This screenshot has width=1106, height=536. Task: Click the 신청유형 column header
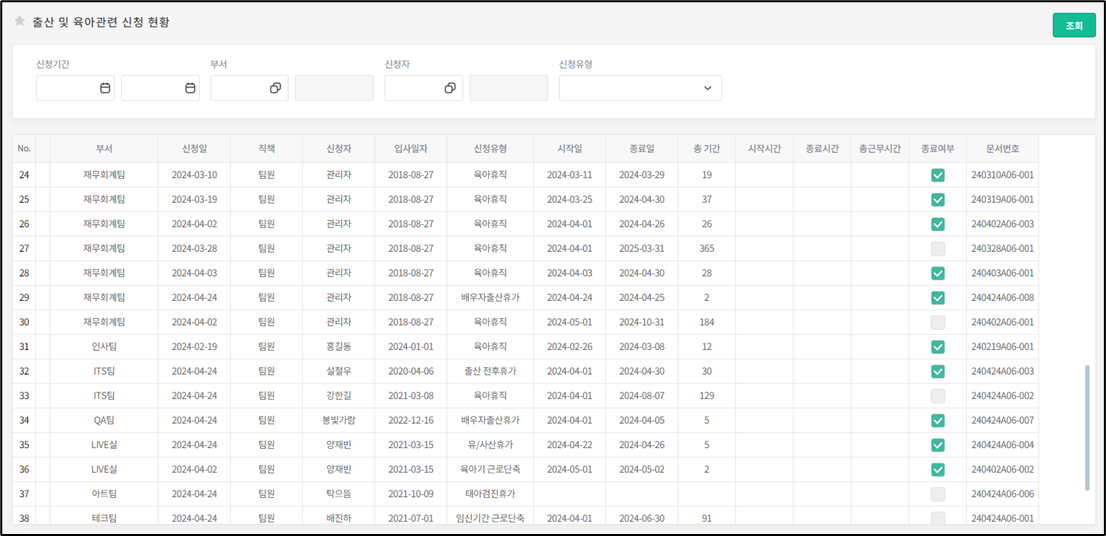point(490,149)
